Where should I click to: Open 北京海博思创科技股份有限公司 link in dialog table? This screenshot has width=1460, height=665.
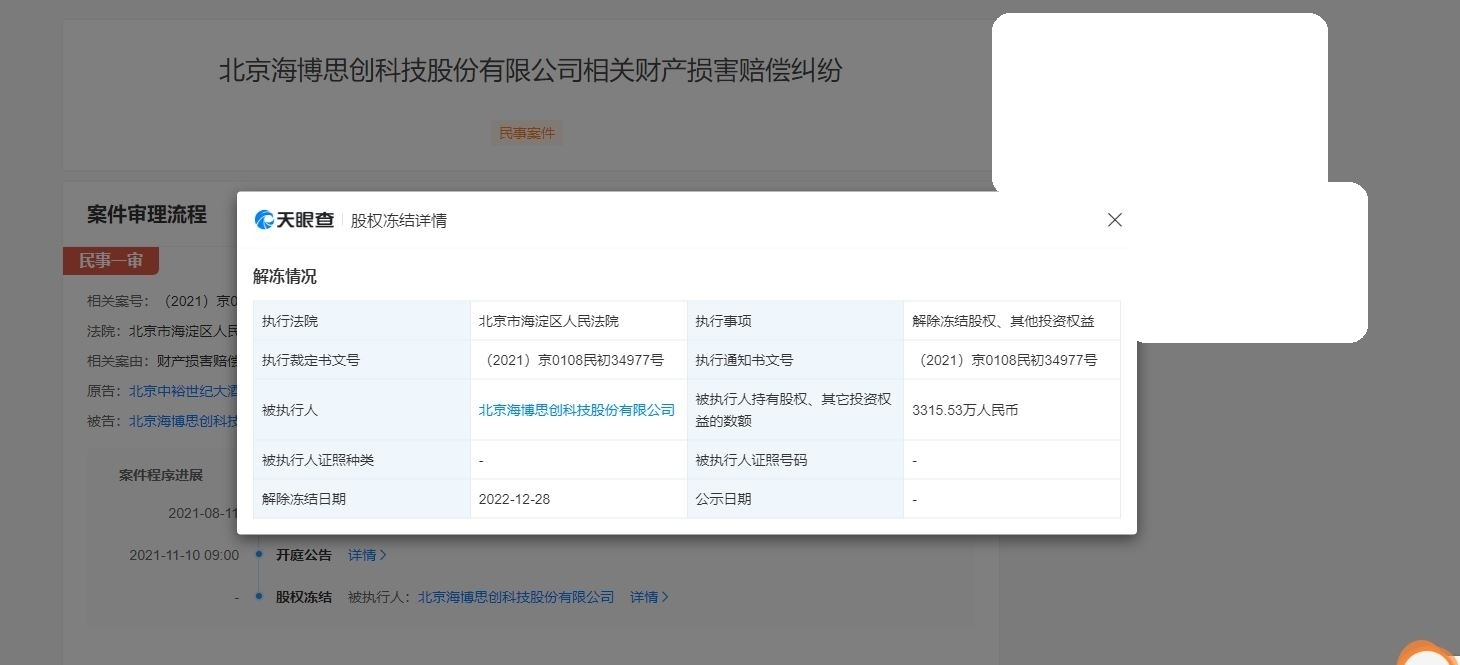[577, 410]
